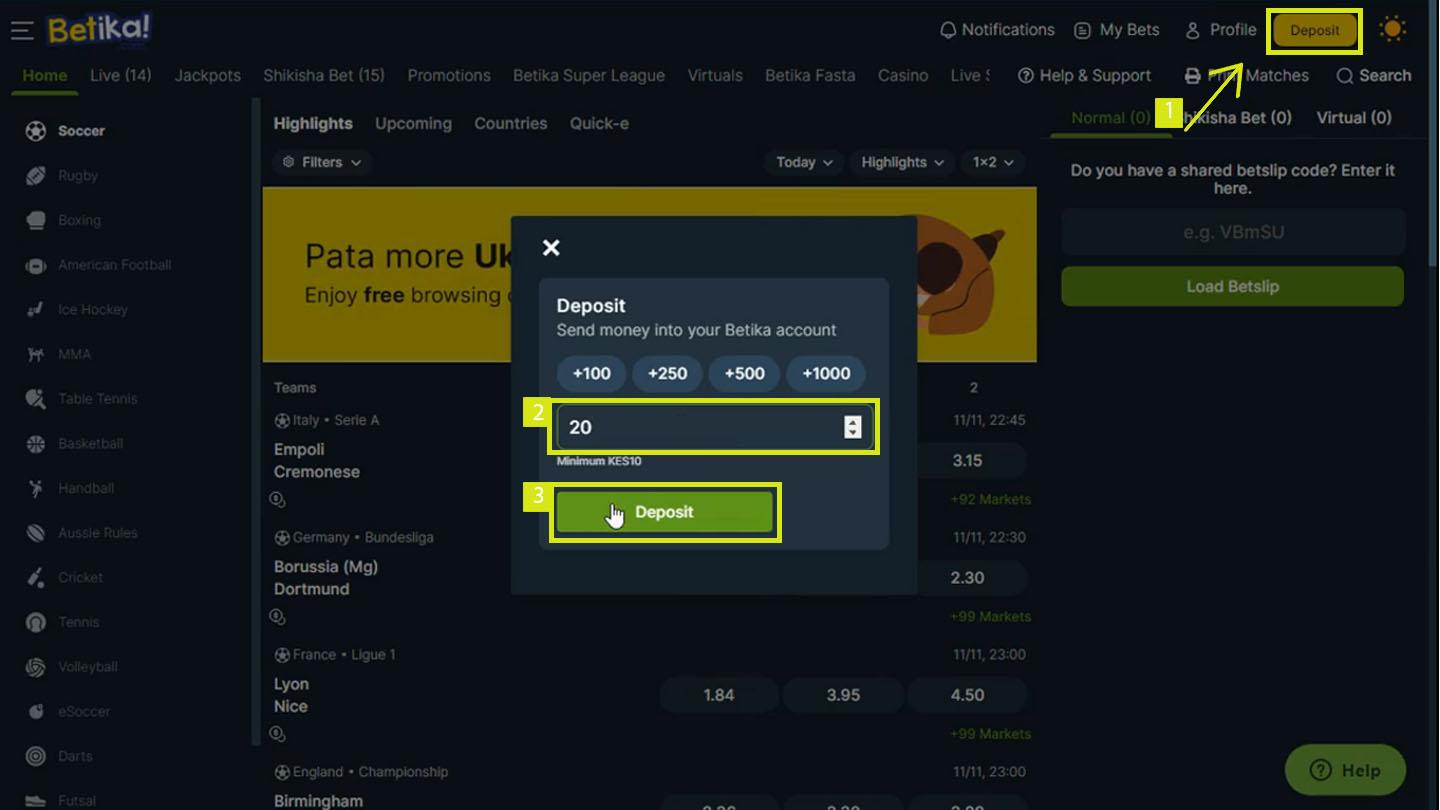Screen dimensions: 1440x810
Task: Open the Highlights sort dropdown
Action: 902,162
